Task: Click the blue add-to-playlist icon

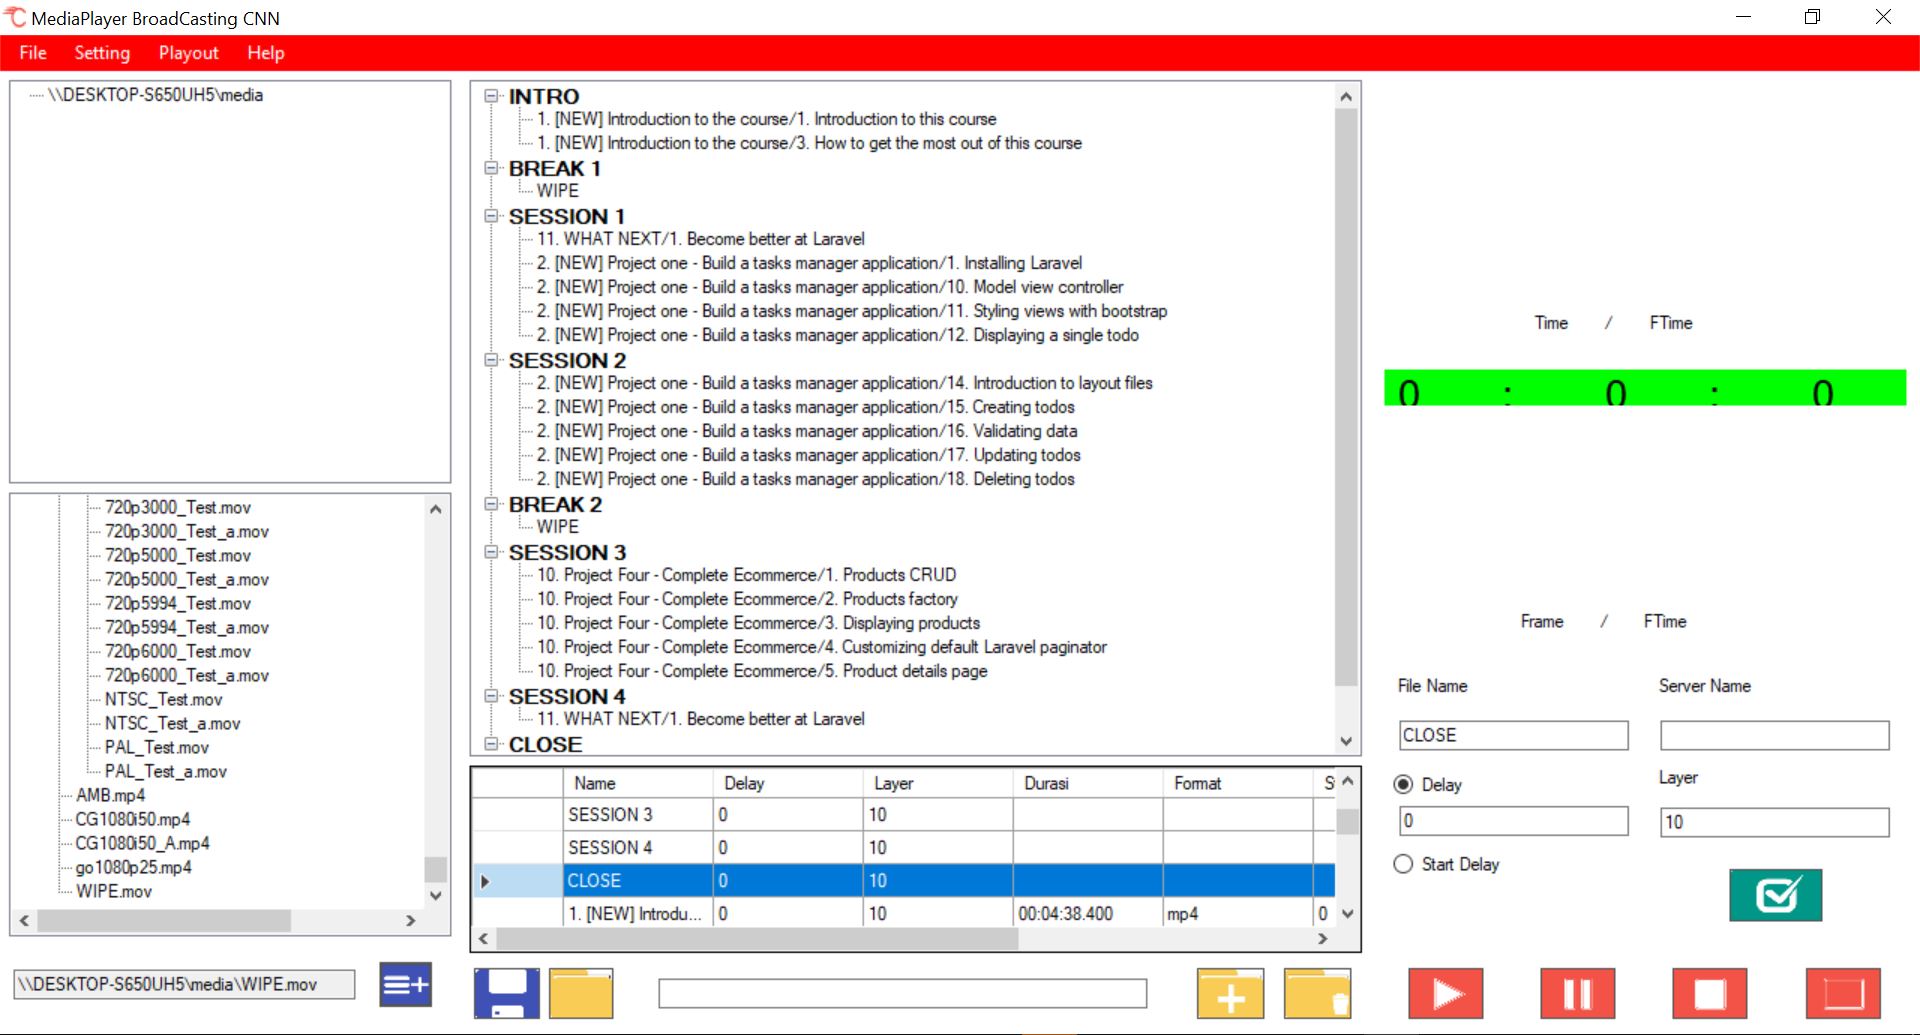Action: coord(404,984)
